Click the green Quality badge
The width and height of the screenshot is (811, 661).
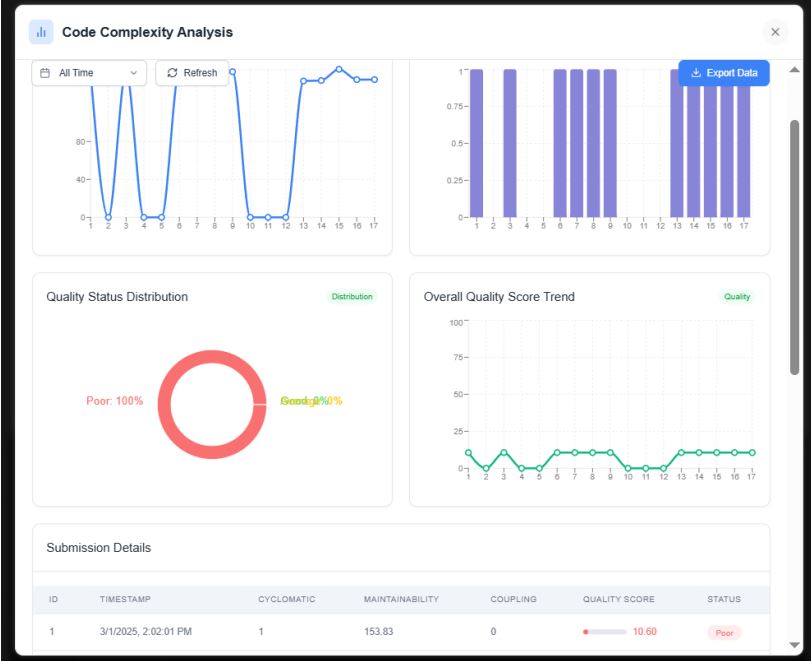736,297
